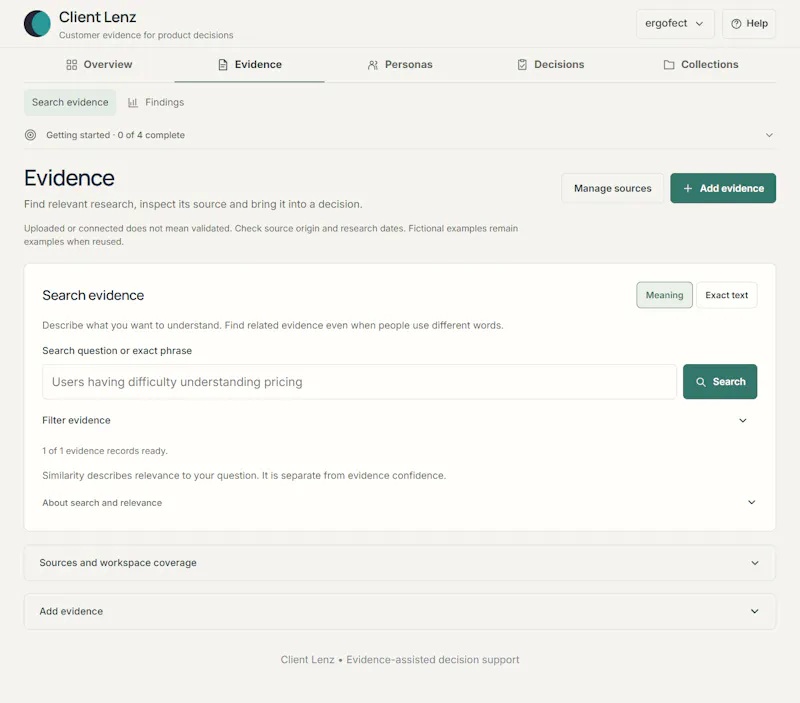800x703 pixels.
Task: Click the Getting started target icon
Action: [x=31, y=135]
